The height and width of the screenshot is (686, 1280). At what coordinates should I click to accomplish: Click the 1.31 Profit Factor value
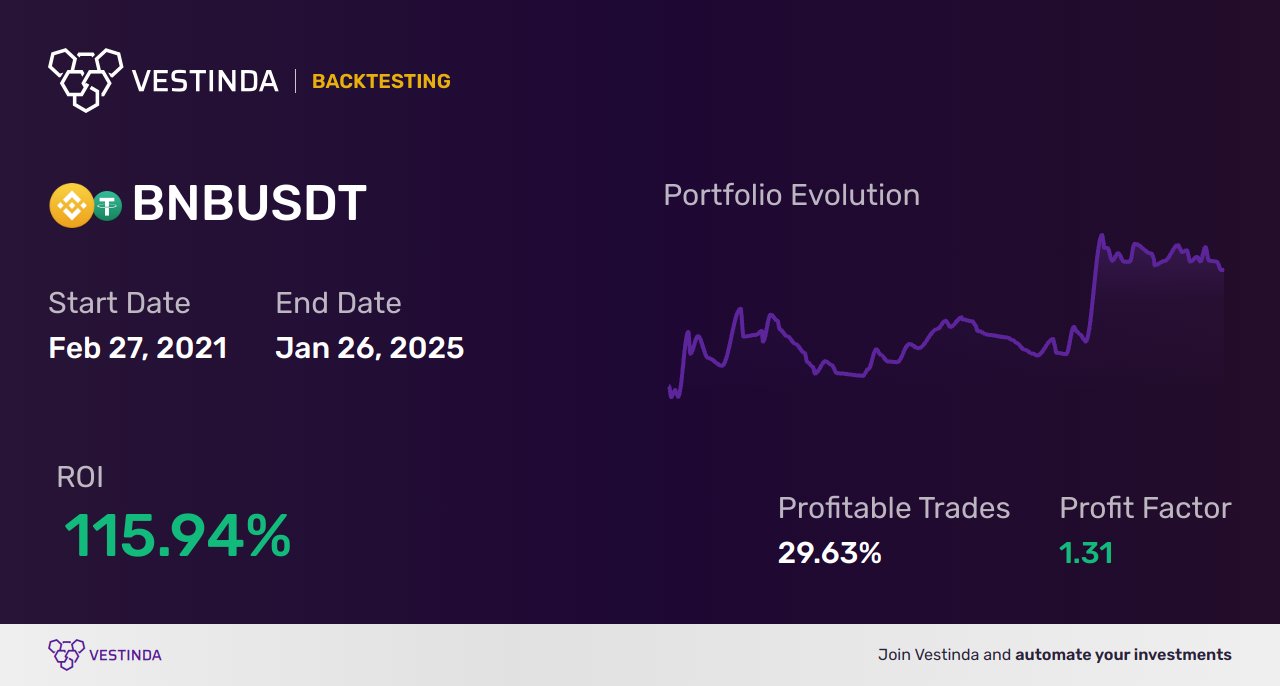[x=1086, y=553]
